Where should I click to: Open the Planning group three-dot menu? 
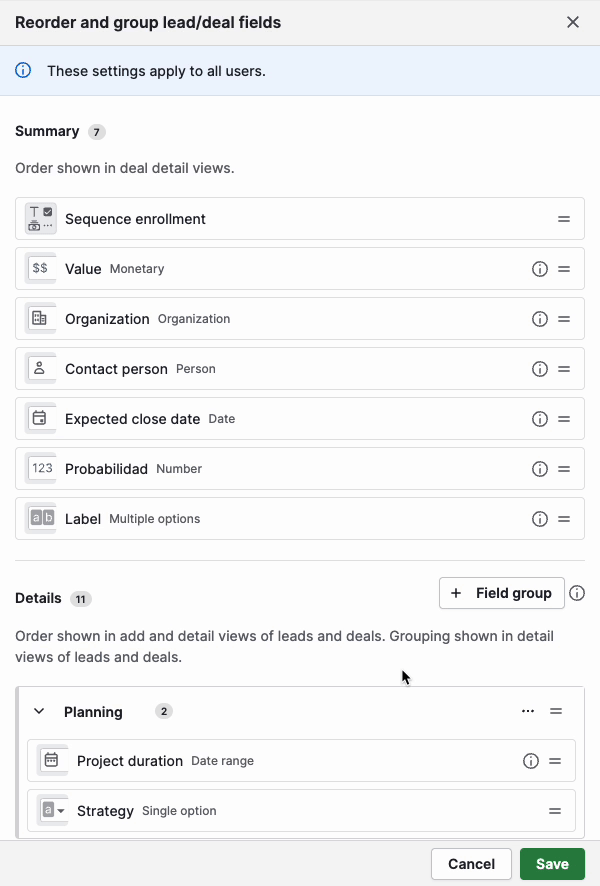click(528, 712)
